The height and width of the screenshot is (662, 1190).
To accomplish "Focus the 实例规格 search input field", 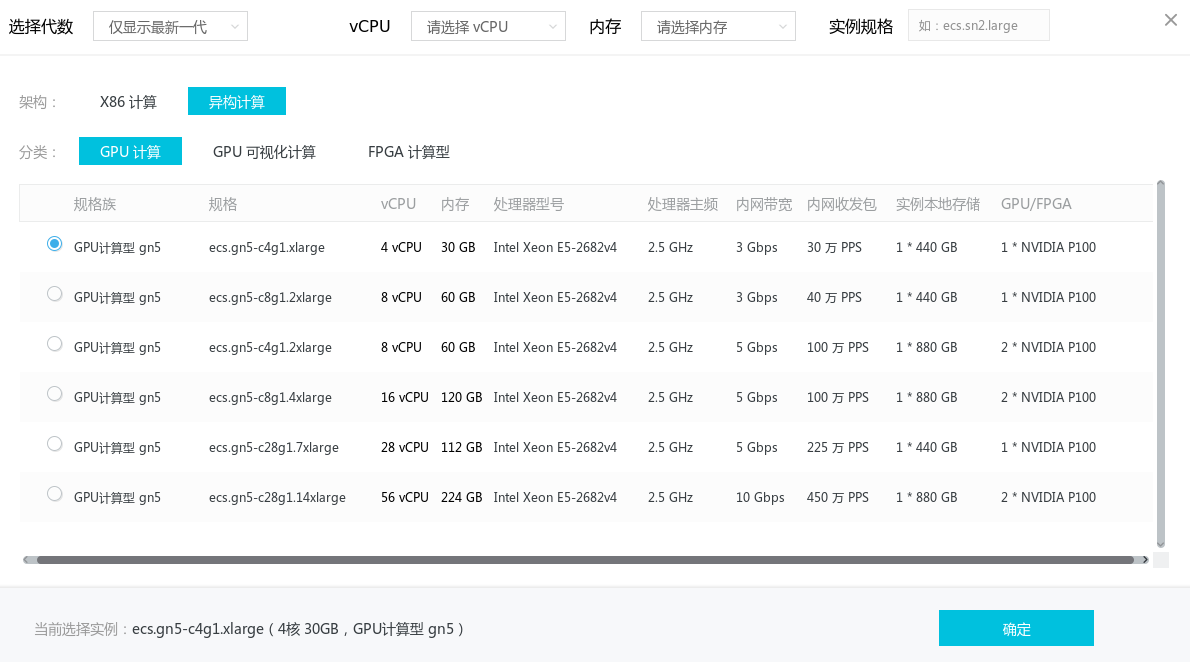I will click(978, 26).
